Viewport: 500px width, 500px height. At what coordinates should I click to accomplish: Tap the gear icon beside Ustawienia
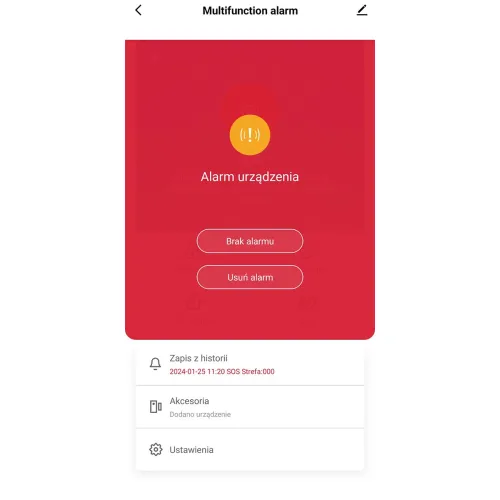[x=156, y=449]
